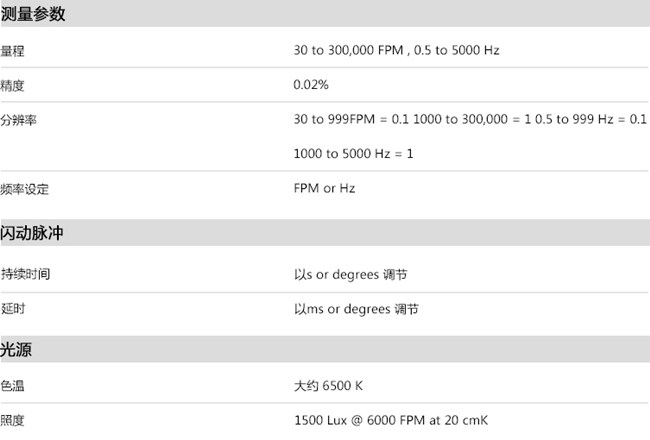Viewport: 650px width, 440px height.
Task: Click the accuracy value 0.02%
Action: pyautogui.click(x=311, y=85)
